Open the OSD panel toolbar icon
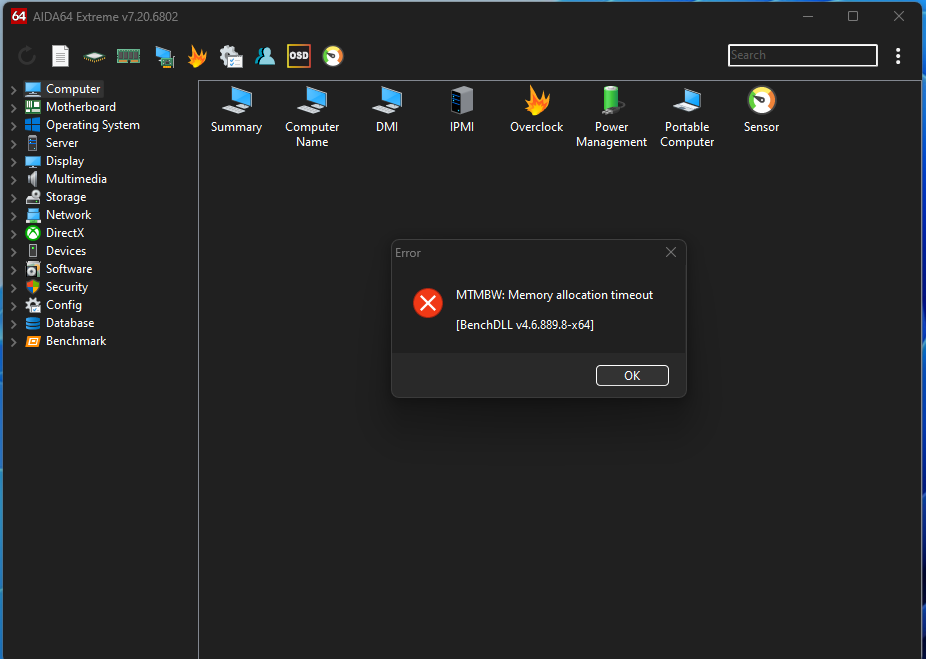Image resolution: width=926 pixels, height=659 pixels. (299, 56)
